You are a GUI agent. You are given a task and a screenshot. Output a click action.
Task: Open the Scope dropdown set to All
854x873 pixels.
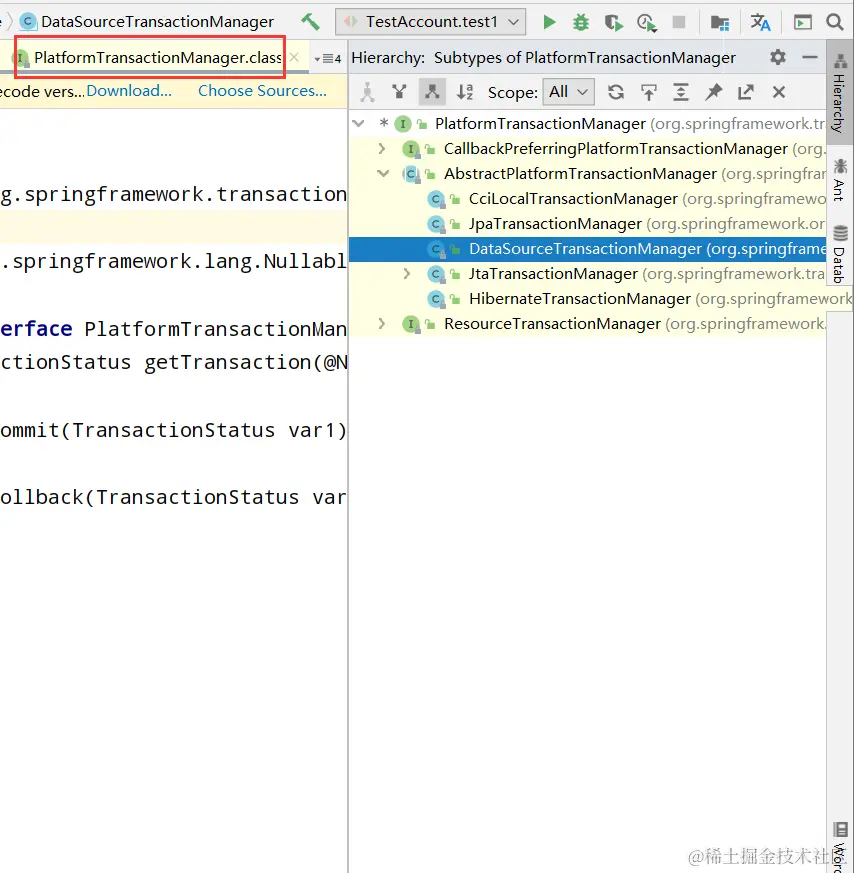click(x=568, y=92)
